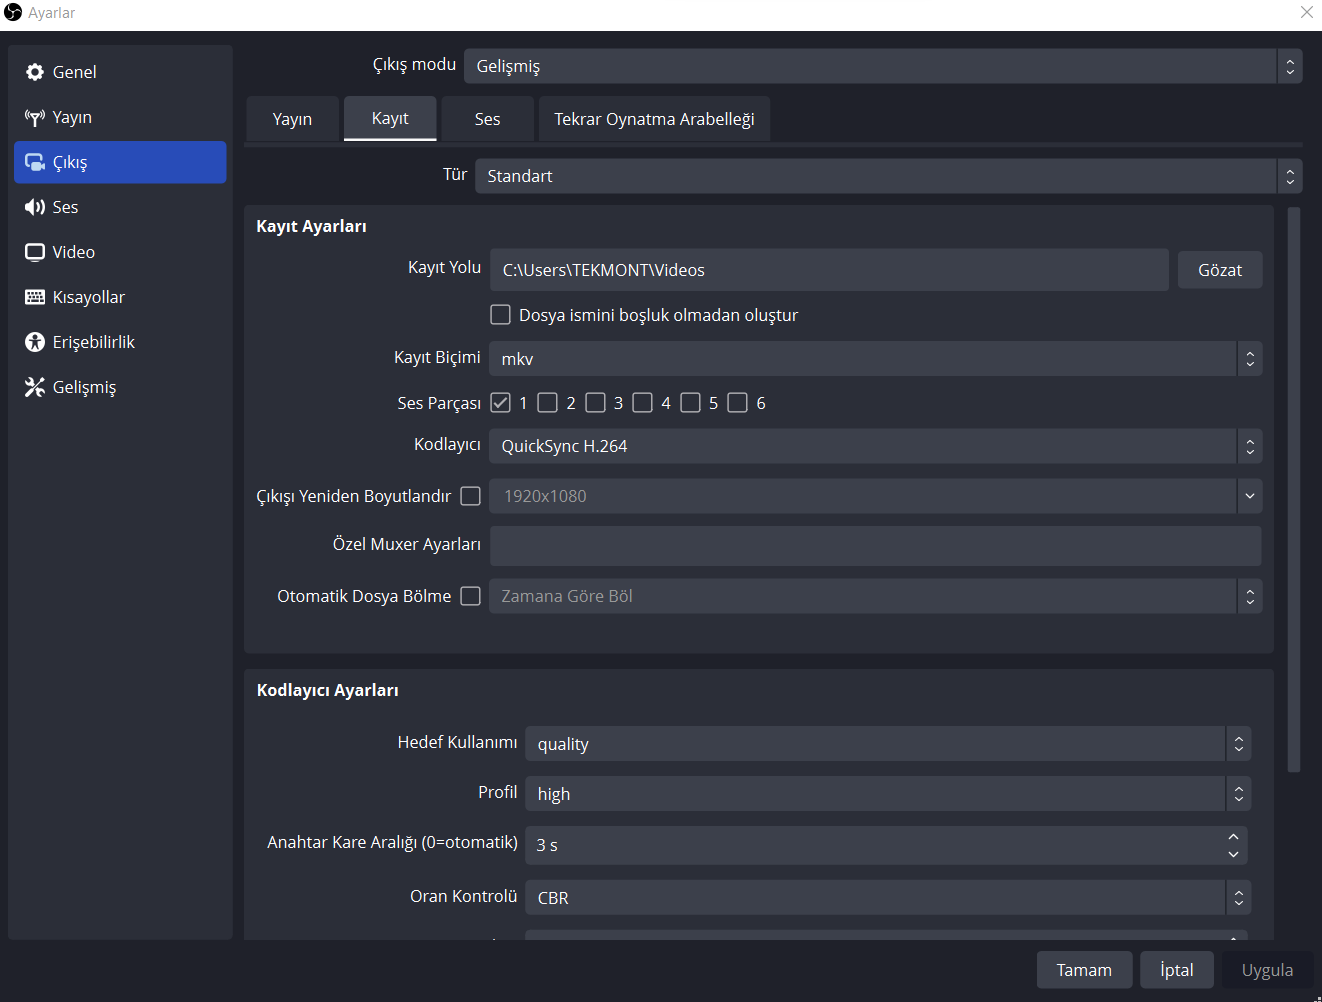
Task: Click the Erişebilirlik accessibility icon
Action: pos(35,342)
